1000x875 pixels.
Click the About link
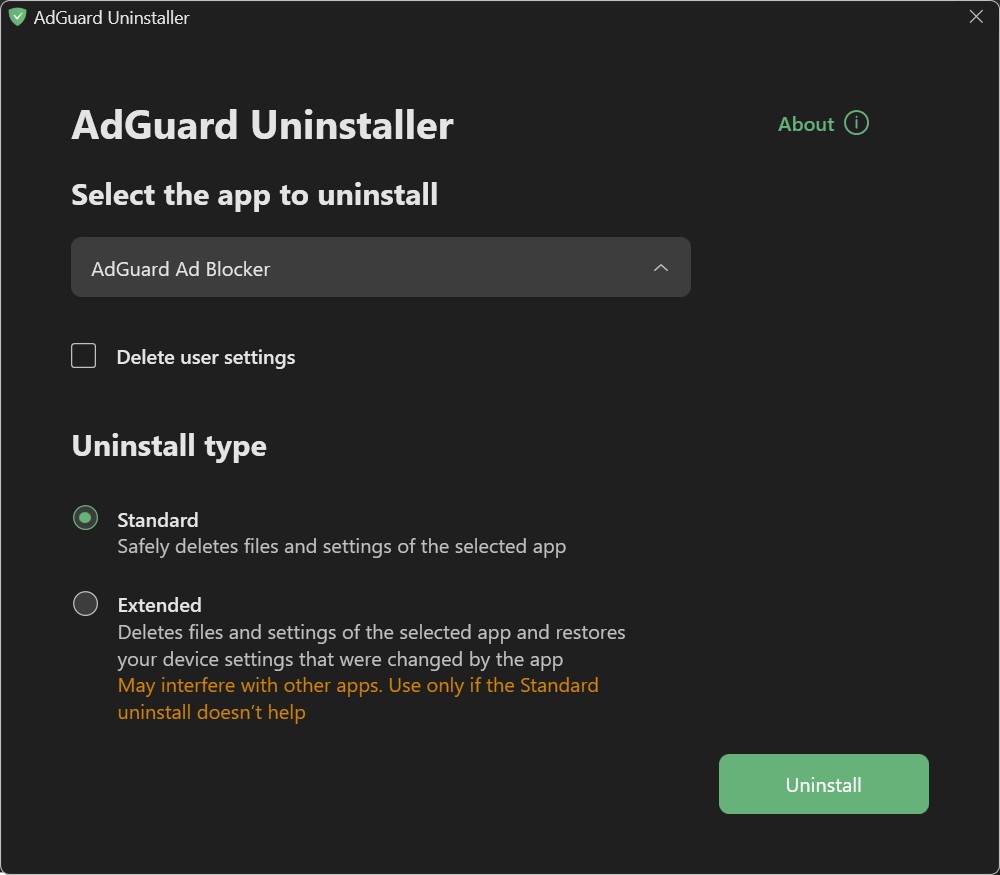click(x=805, y=124)
